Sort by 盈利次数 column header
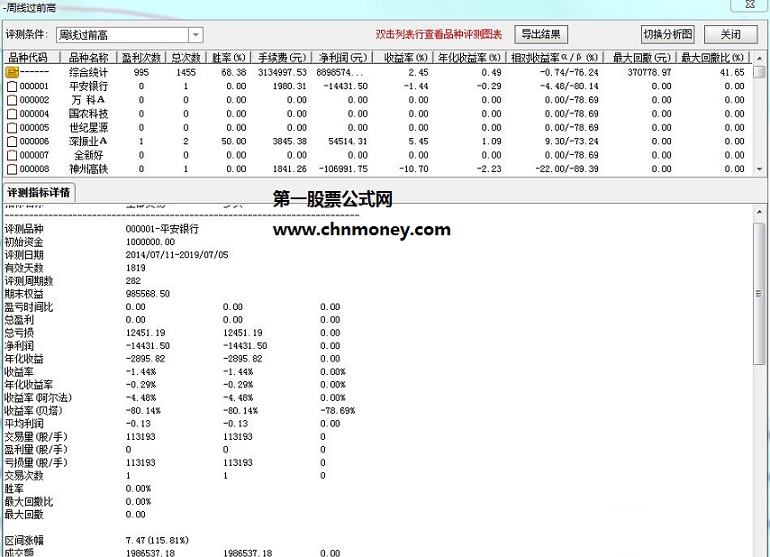This screenshot has height=557, width=770. click(141, 57)
